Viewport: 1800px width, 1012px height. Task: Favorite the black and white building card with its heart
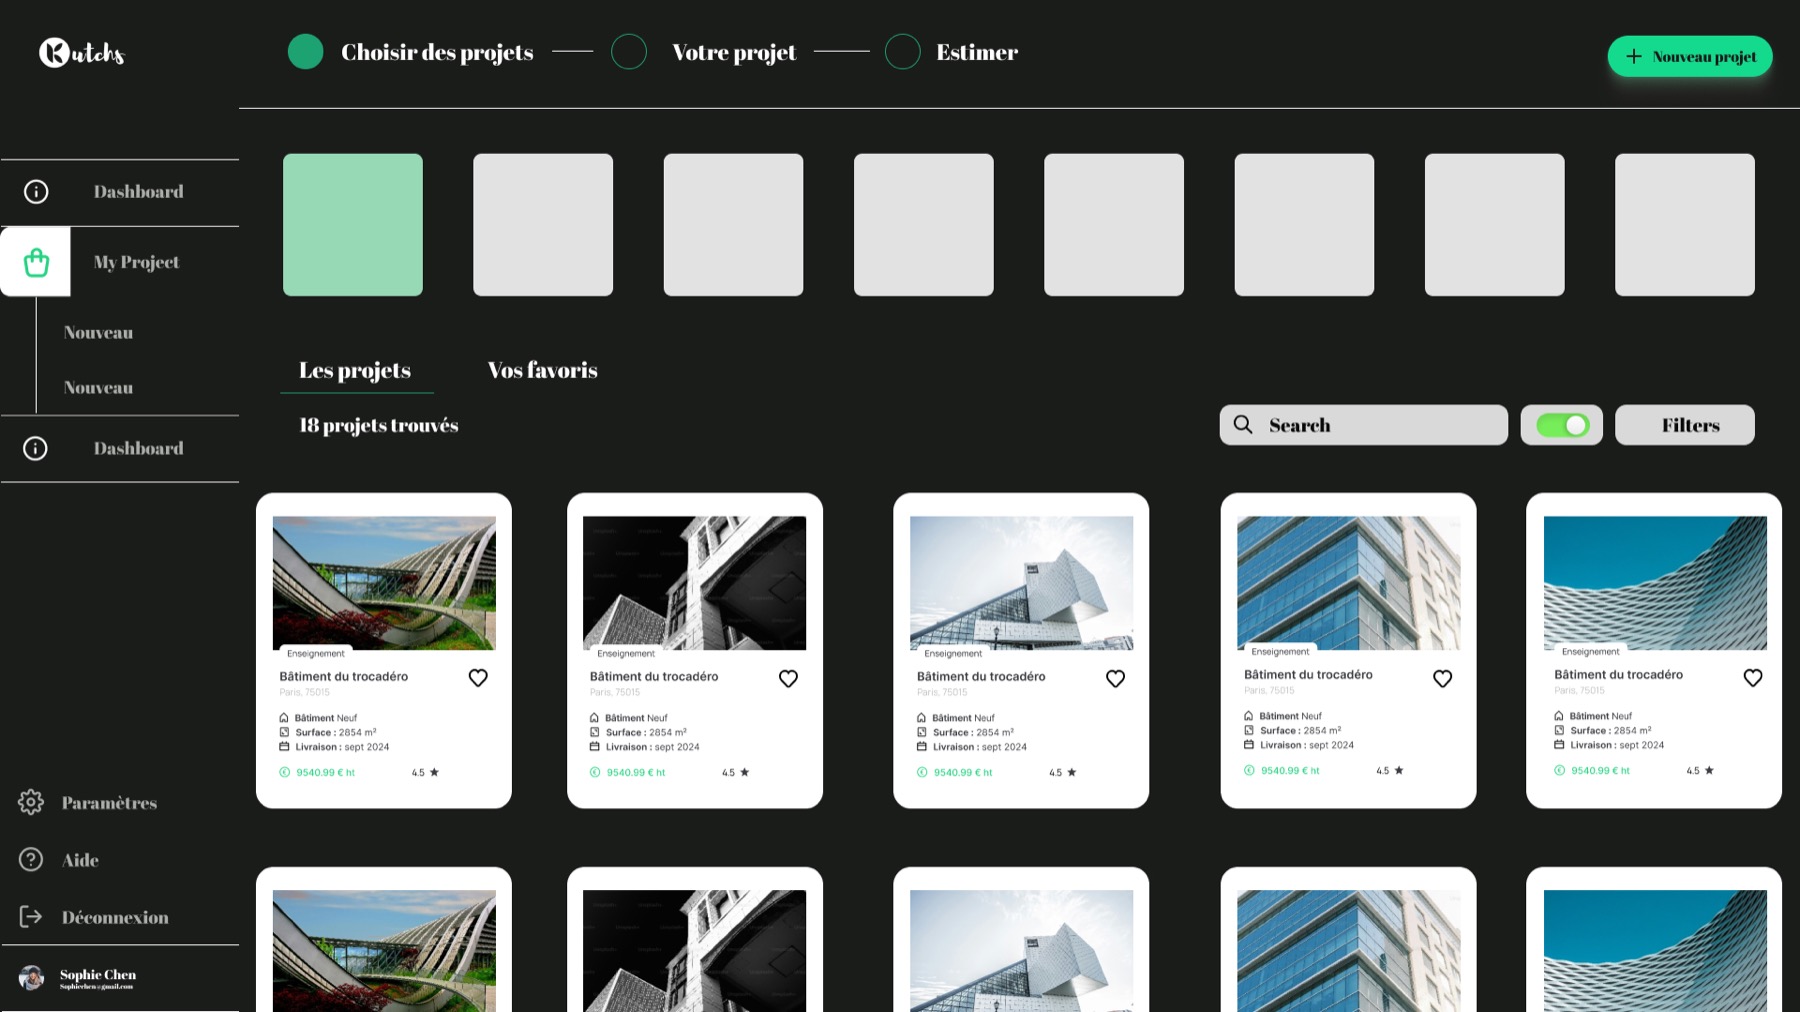point(788,678)
